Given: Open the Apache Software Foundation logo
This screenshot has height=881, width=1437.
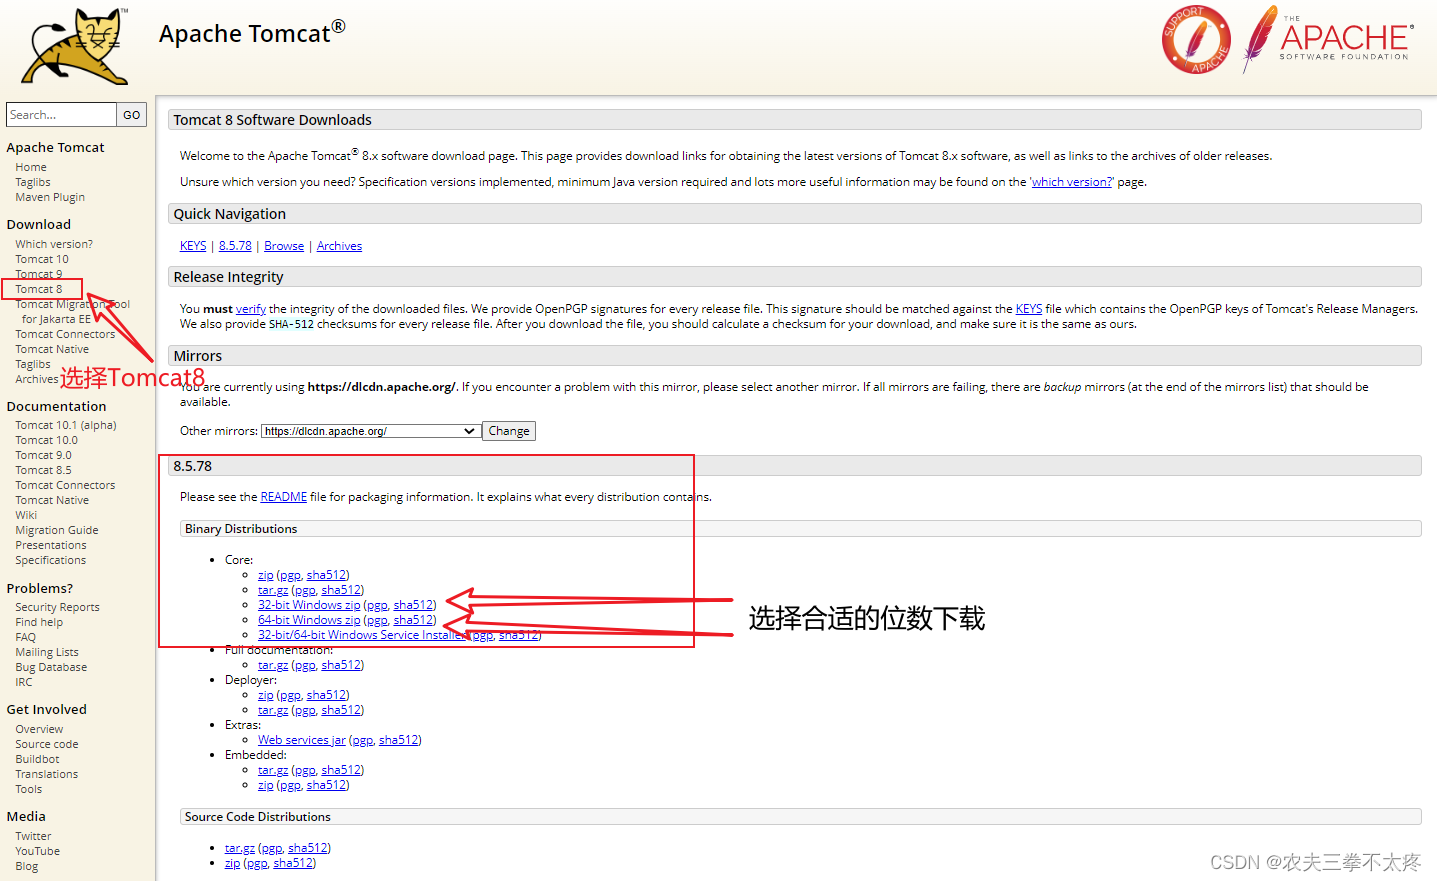Looking at the screenshot, I should click(1328, 39).
